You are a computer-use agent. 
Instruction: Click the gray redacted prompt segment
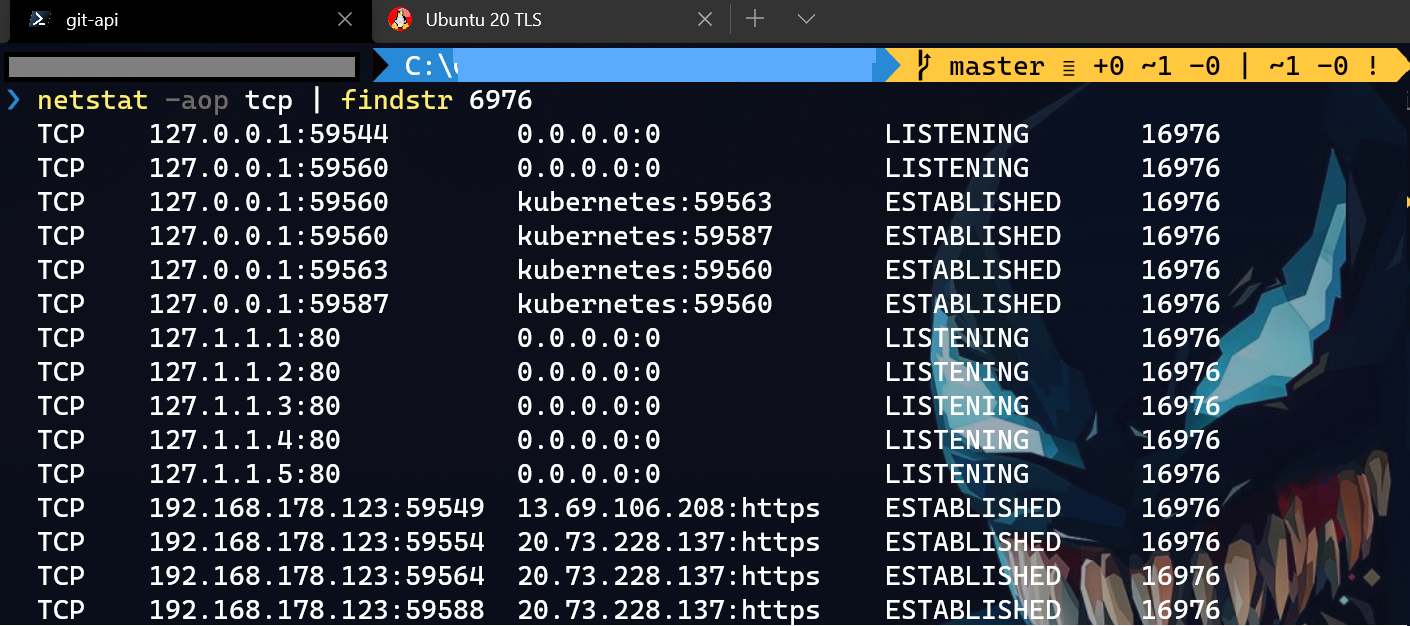point(182,67)
